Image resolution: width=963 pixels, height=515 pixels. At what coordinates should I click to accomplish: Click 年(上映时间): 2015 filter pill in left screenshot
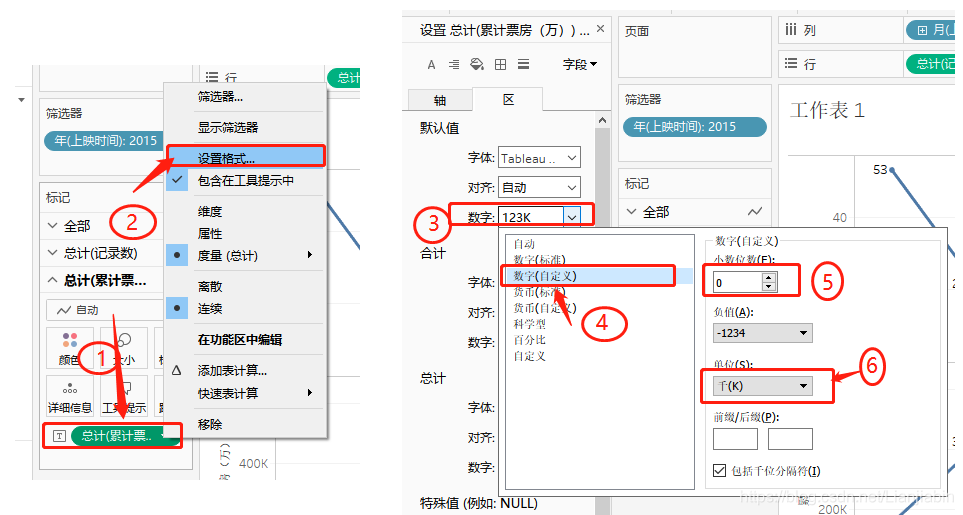tap(106, 141)
